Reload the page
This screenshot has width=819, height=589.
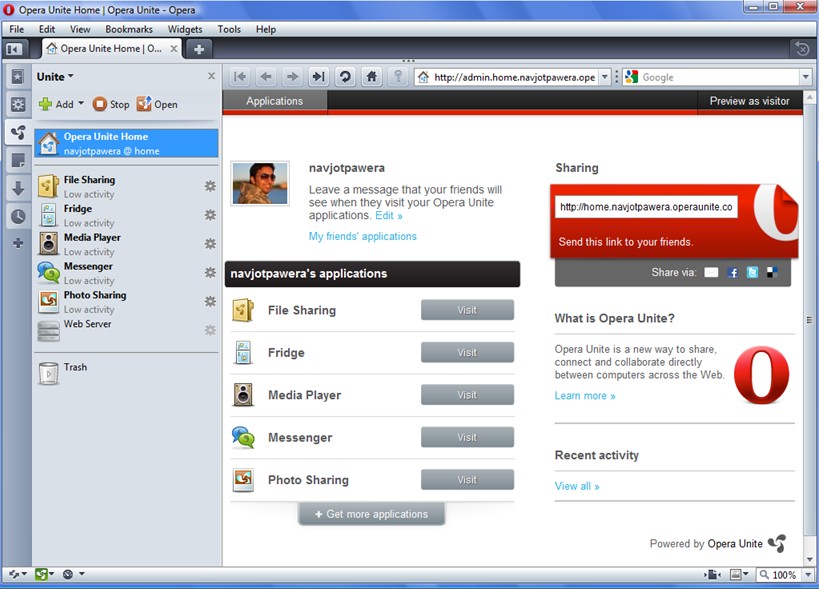click(x=345, y=77)
